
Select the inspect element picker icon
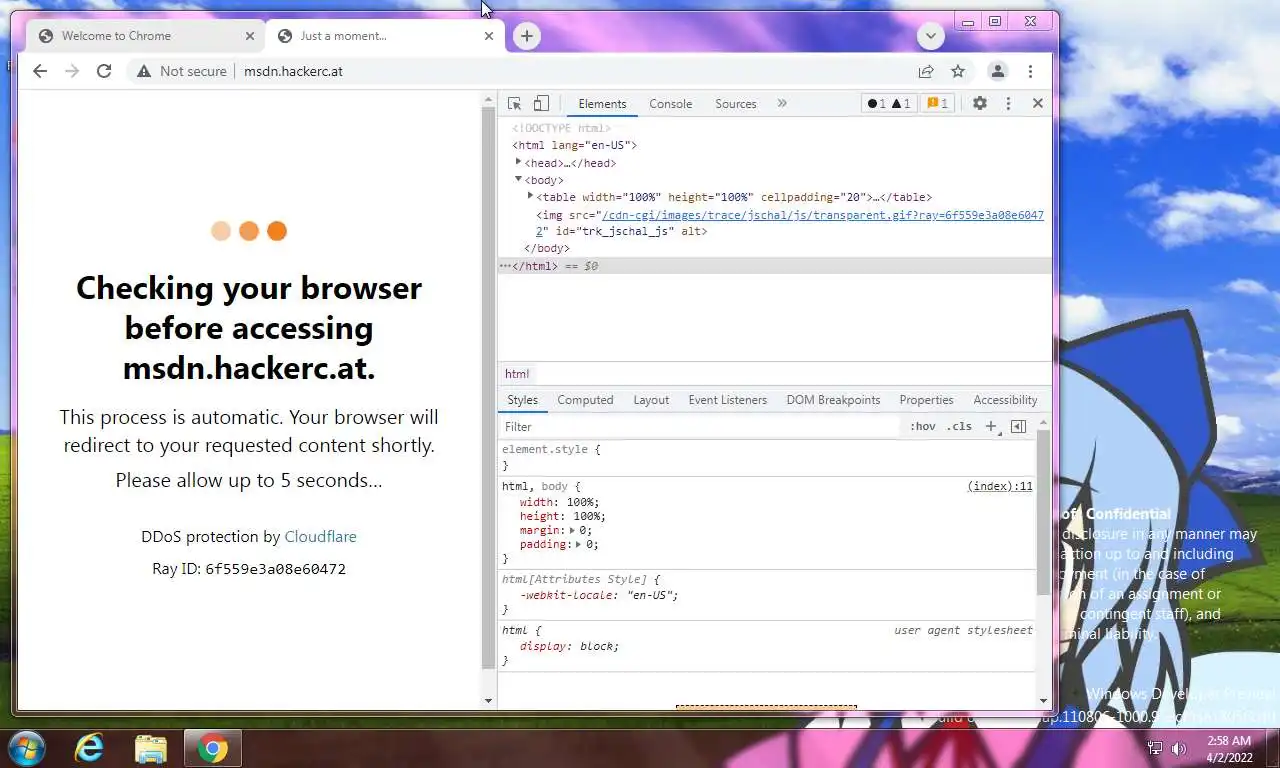click(x=515, y=103)
